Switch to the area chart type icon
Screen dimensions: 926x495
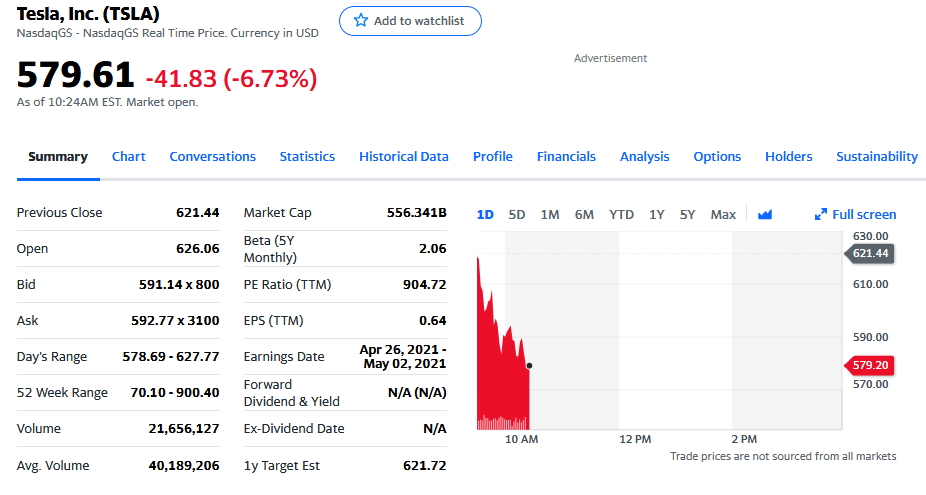pyautogui.click(x=765, y=215)
